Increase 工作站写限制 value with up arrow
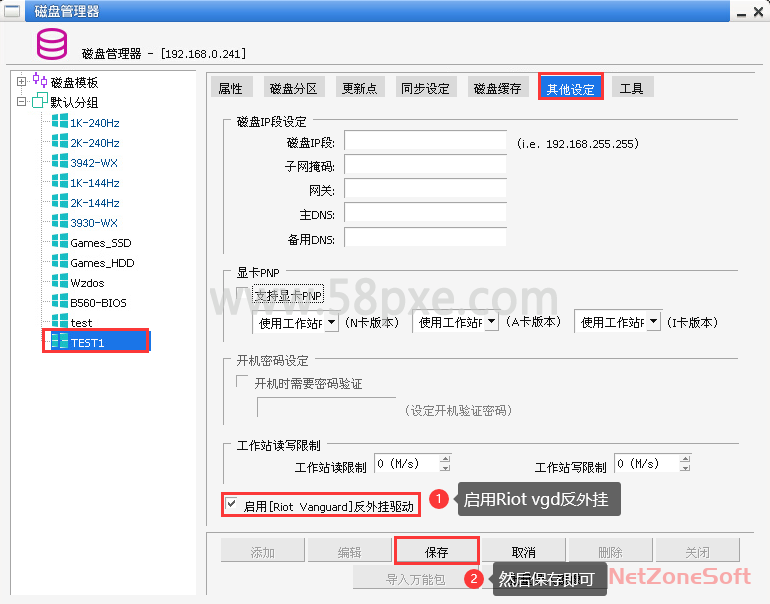 pos(685,459)
